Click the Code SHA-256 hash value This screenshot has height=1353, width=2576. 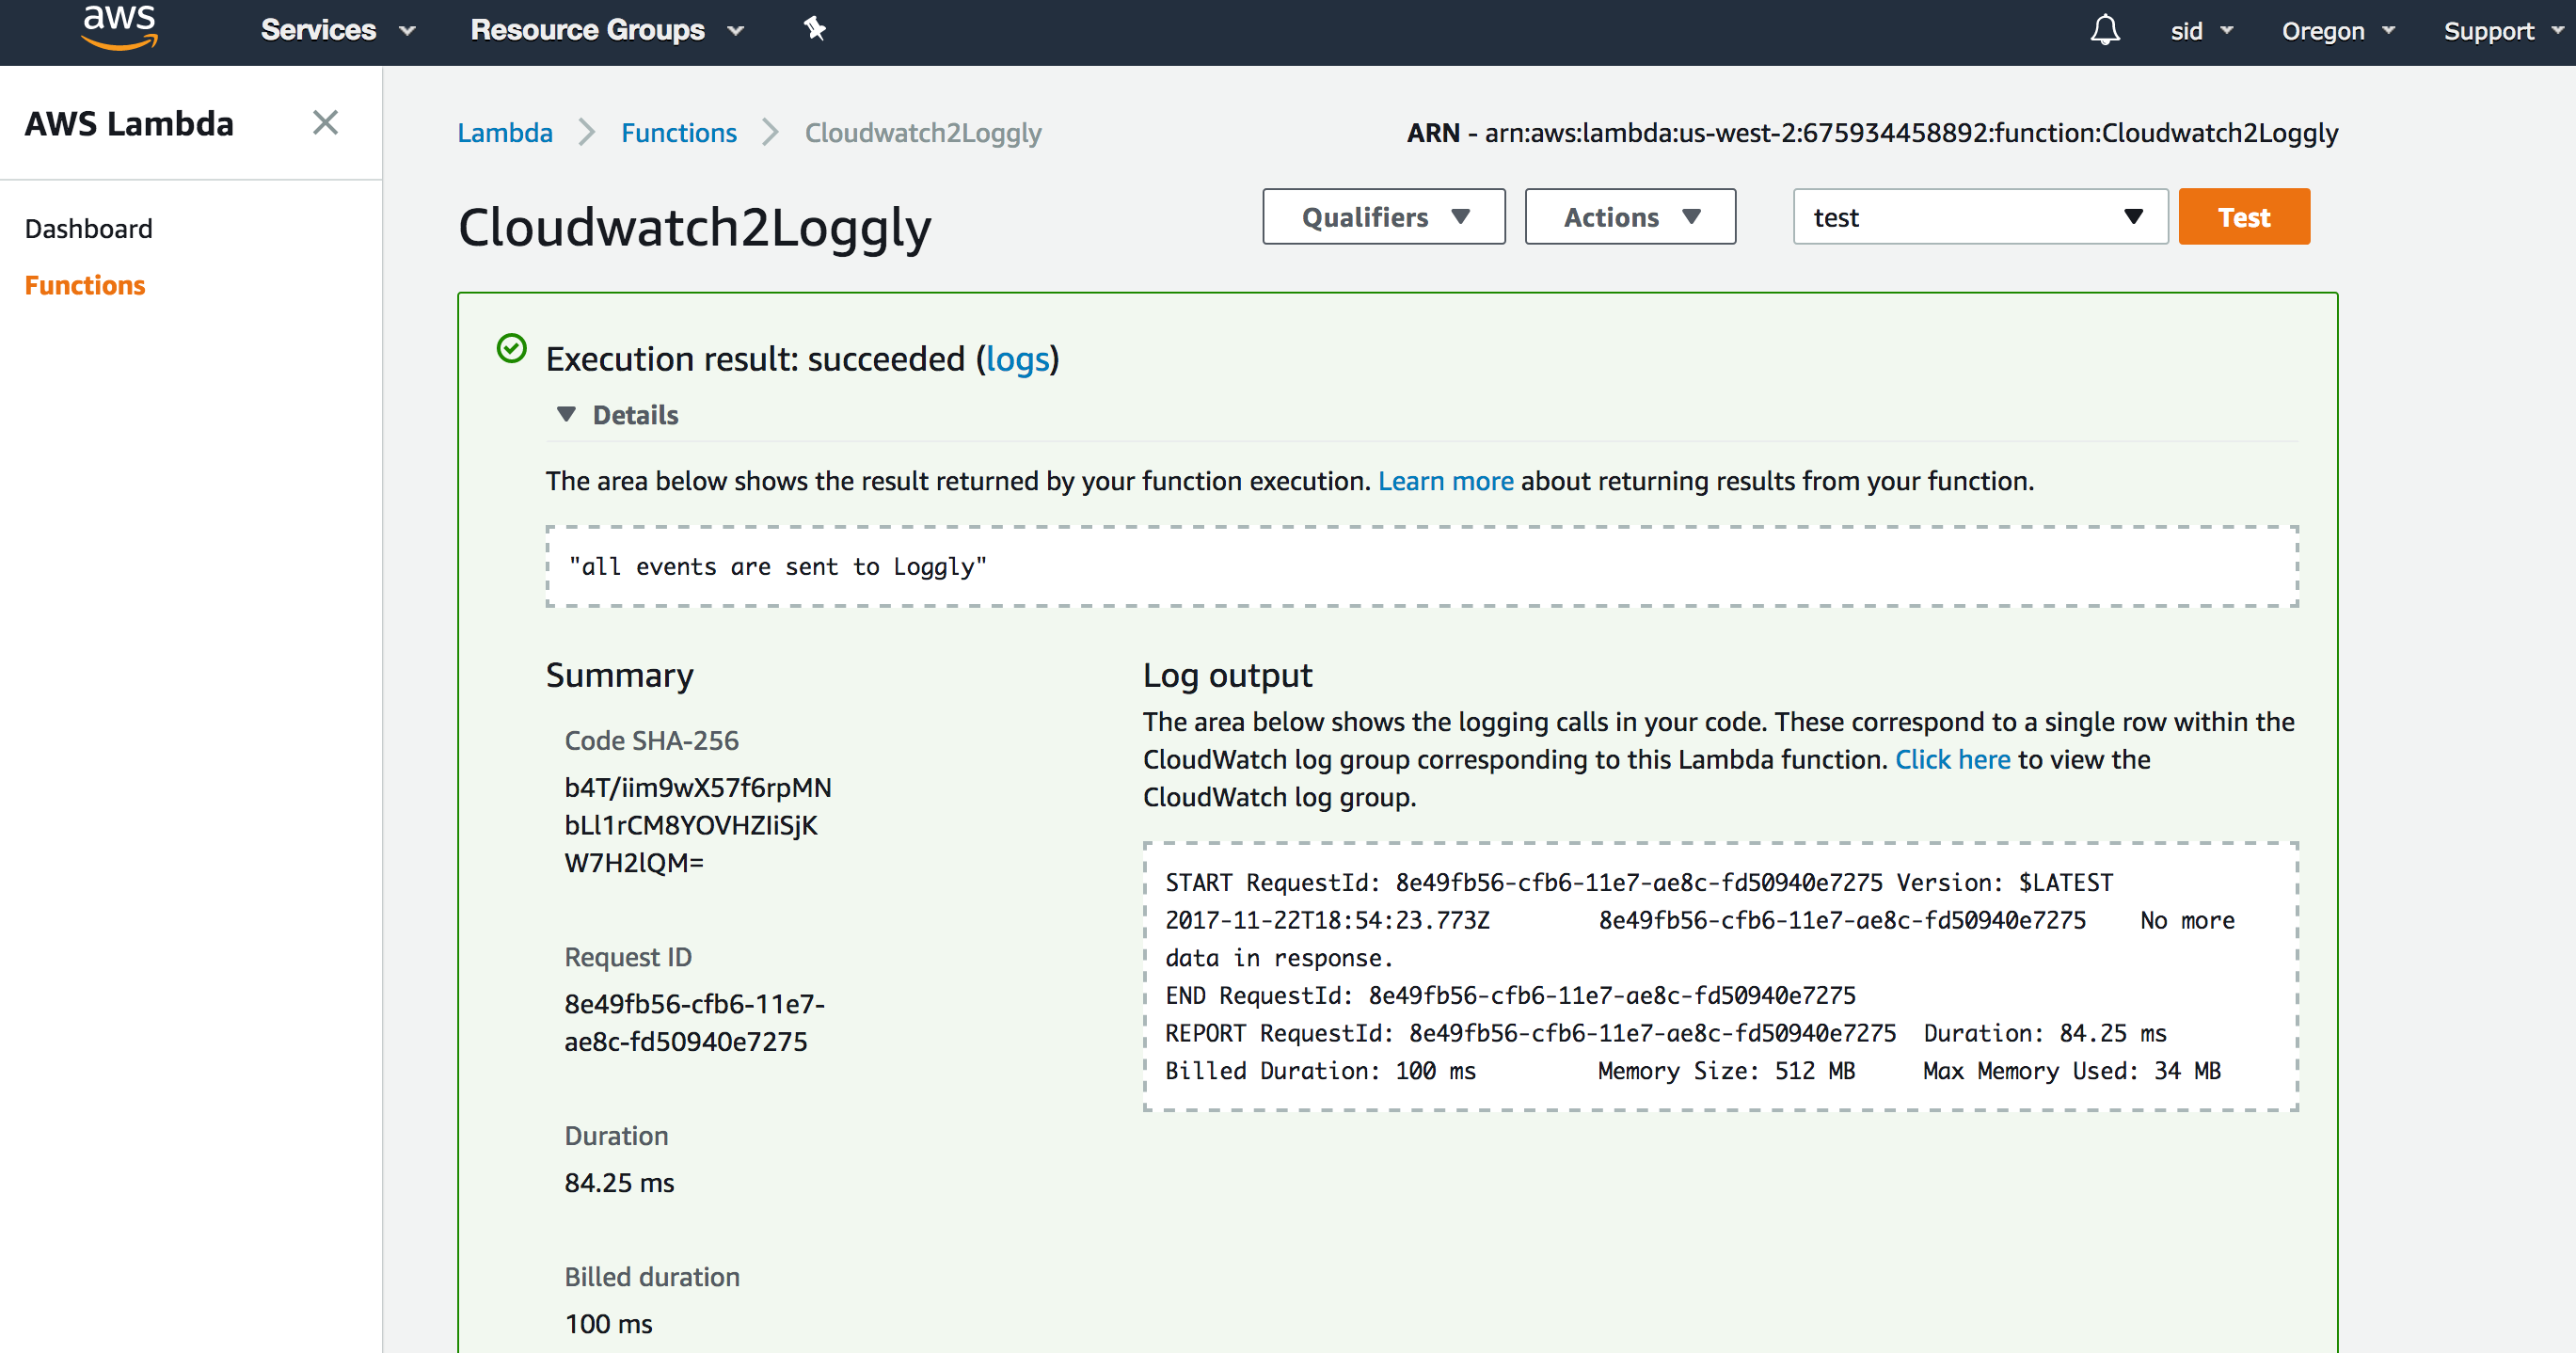(x=697, y=825)
